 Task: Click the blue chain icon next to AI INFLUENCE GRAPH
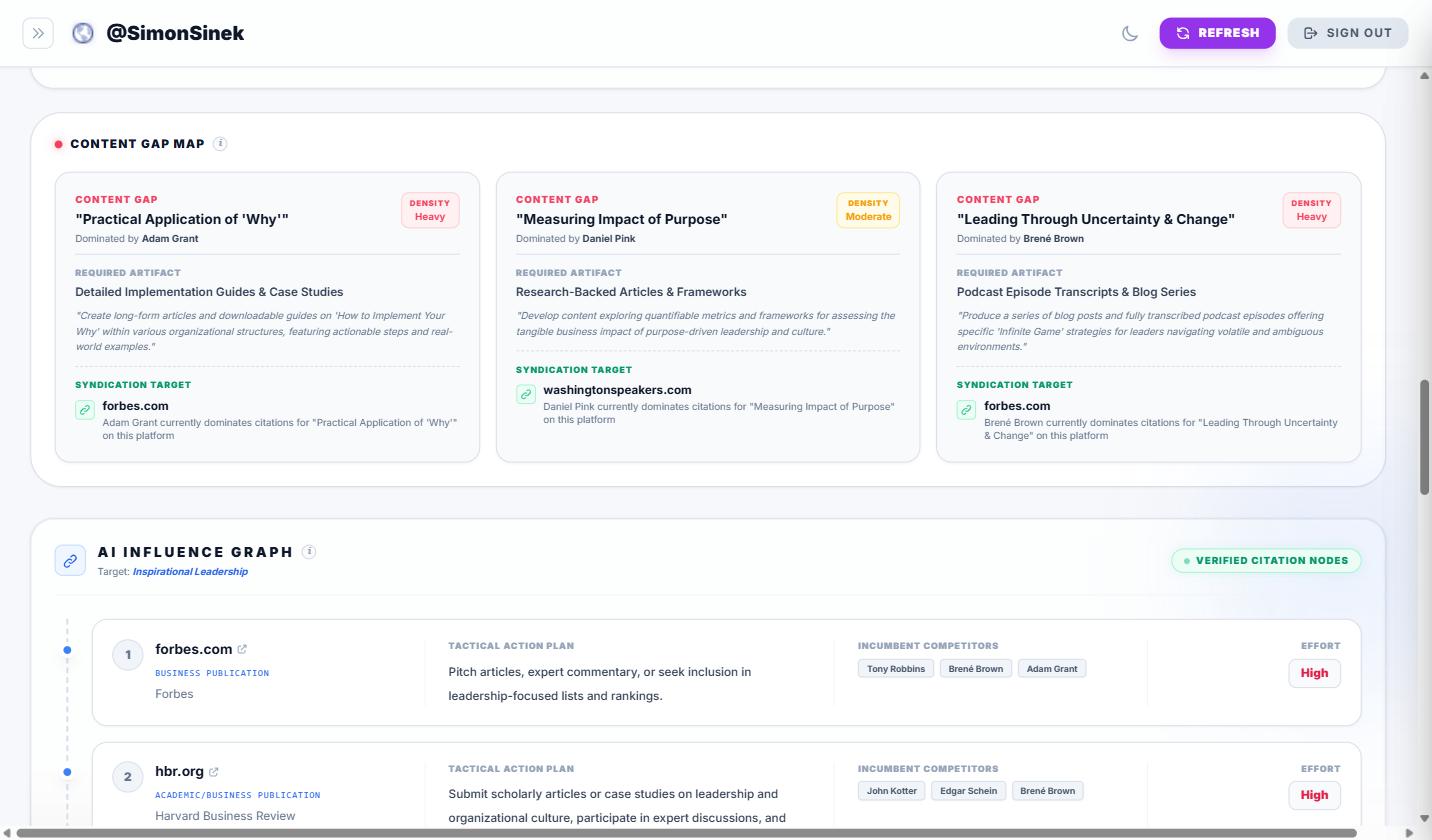point(69,559)
